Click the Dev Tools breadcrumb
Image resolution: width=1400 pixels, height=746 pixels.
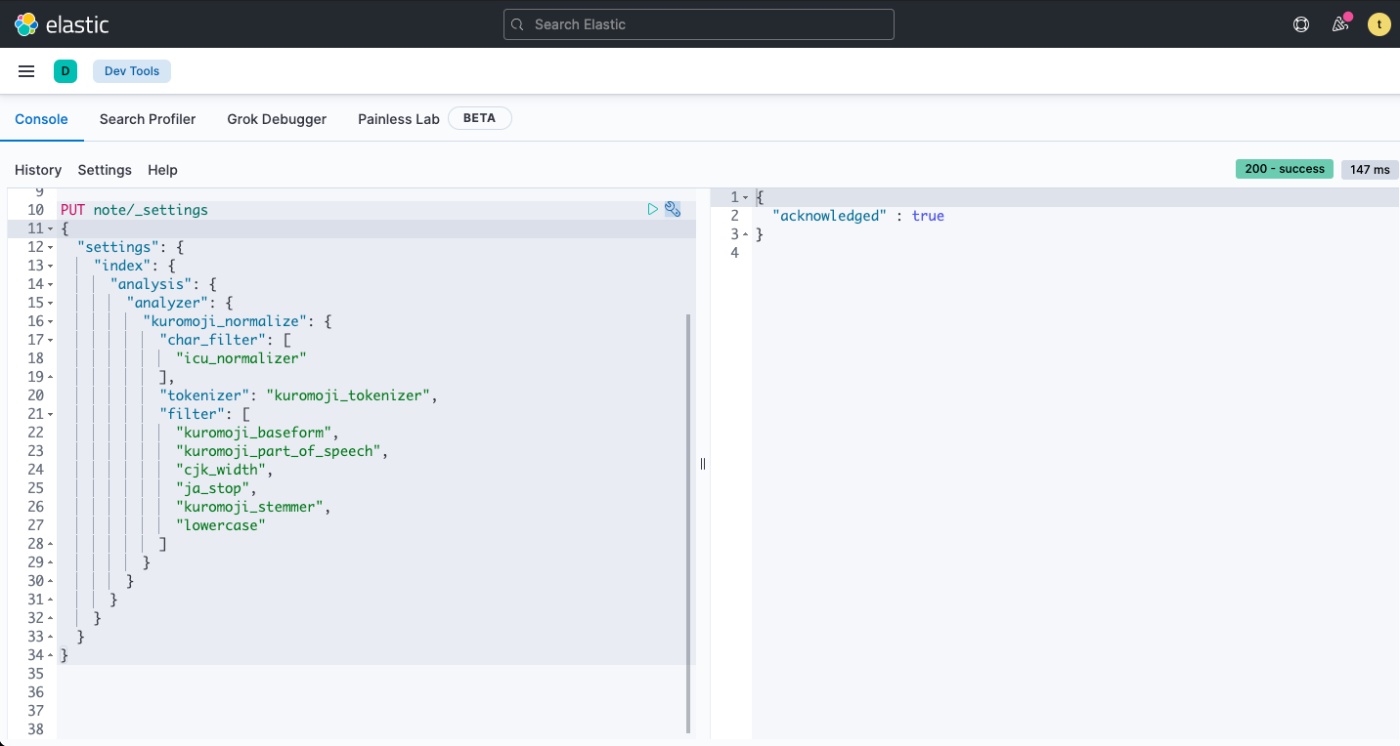[132, 71]
